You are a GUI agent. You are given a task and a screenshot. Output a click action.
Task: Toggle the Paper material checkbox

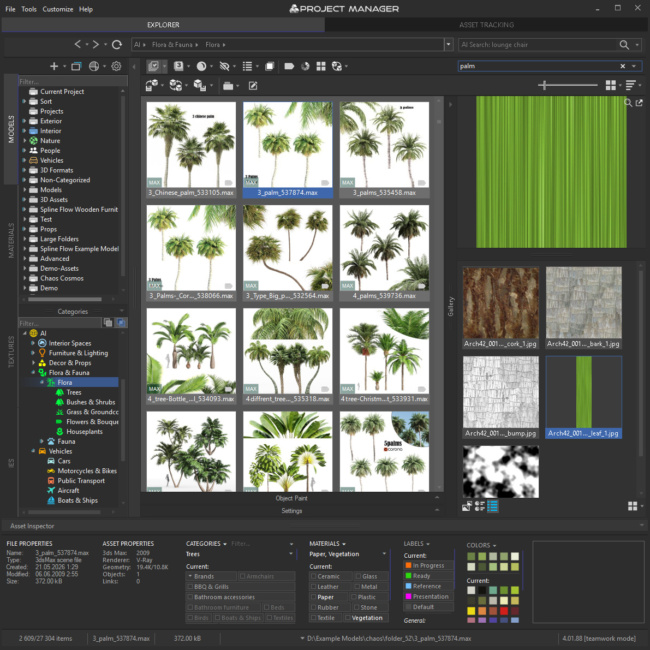(x=314, y=597)
